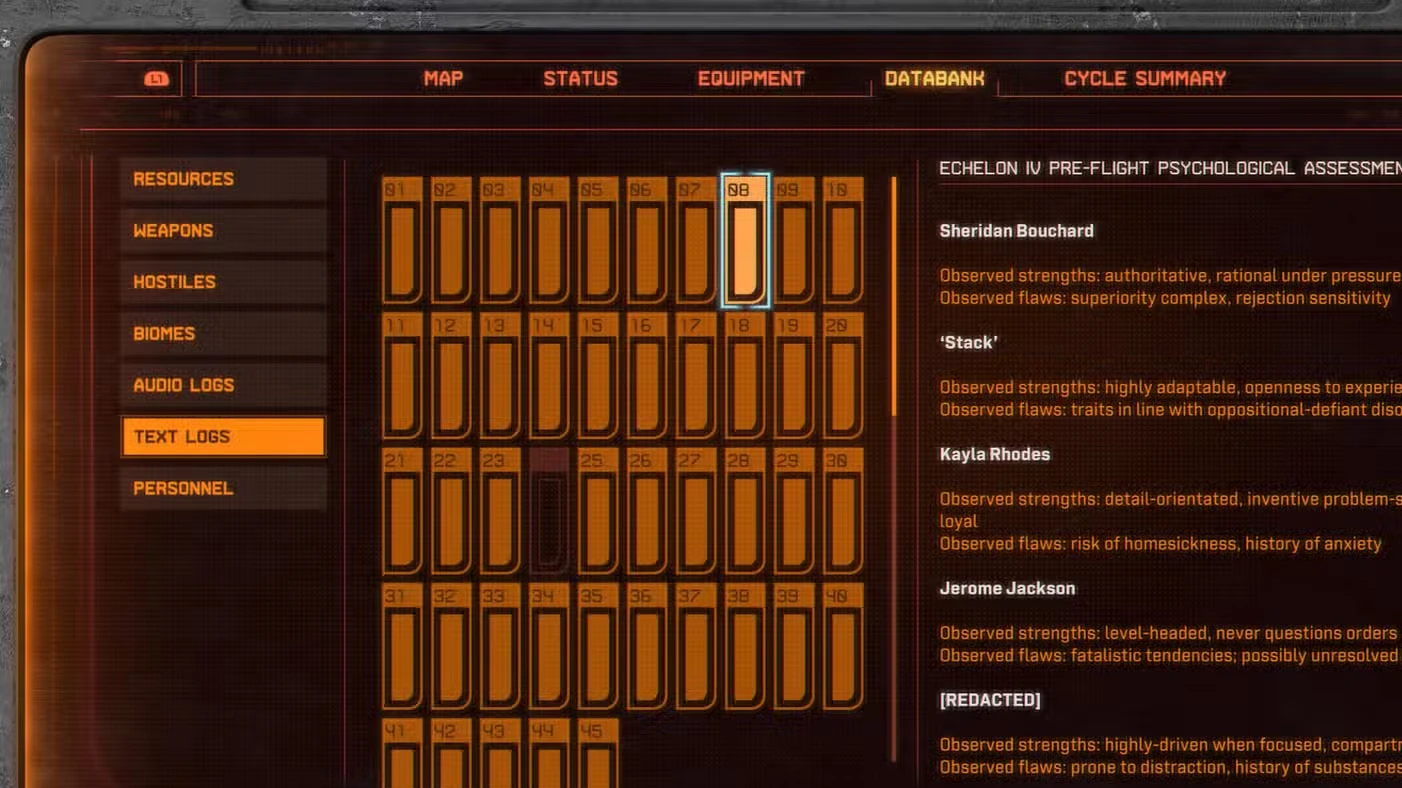Select text log cartridge 01
Screen dimensions: 1402x788
(402, 240)
